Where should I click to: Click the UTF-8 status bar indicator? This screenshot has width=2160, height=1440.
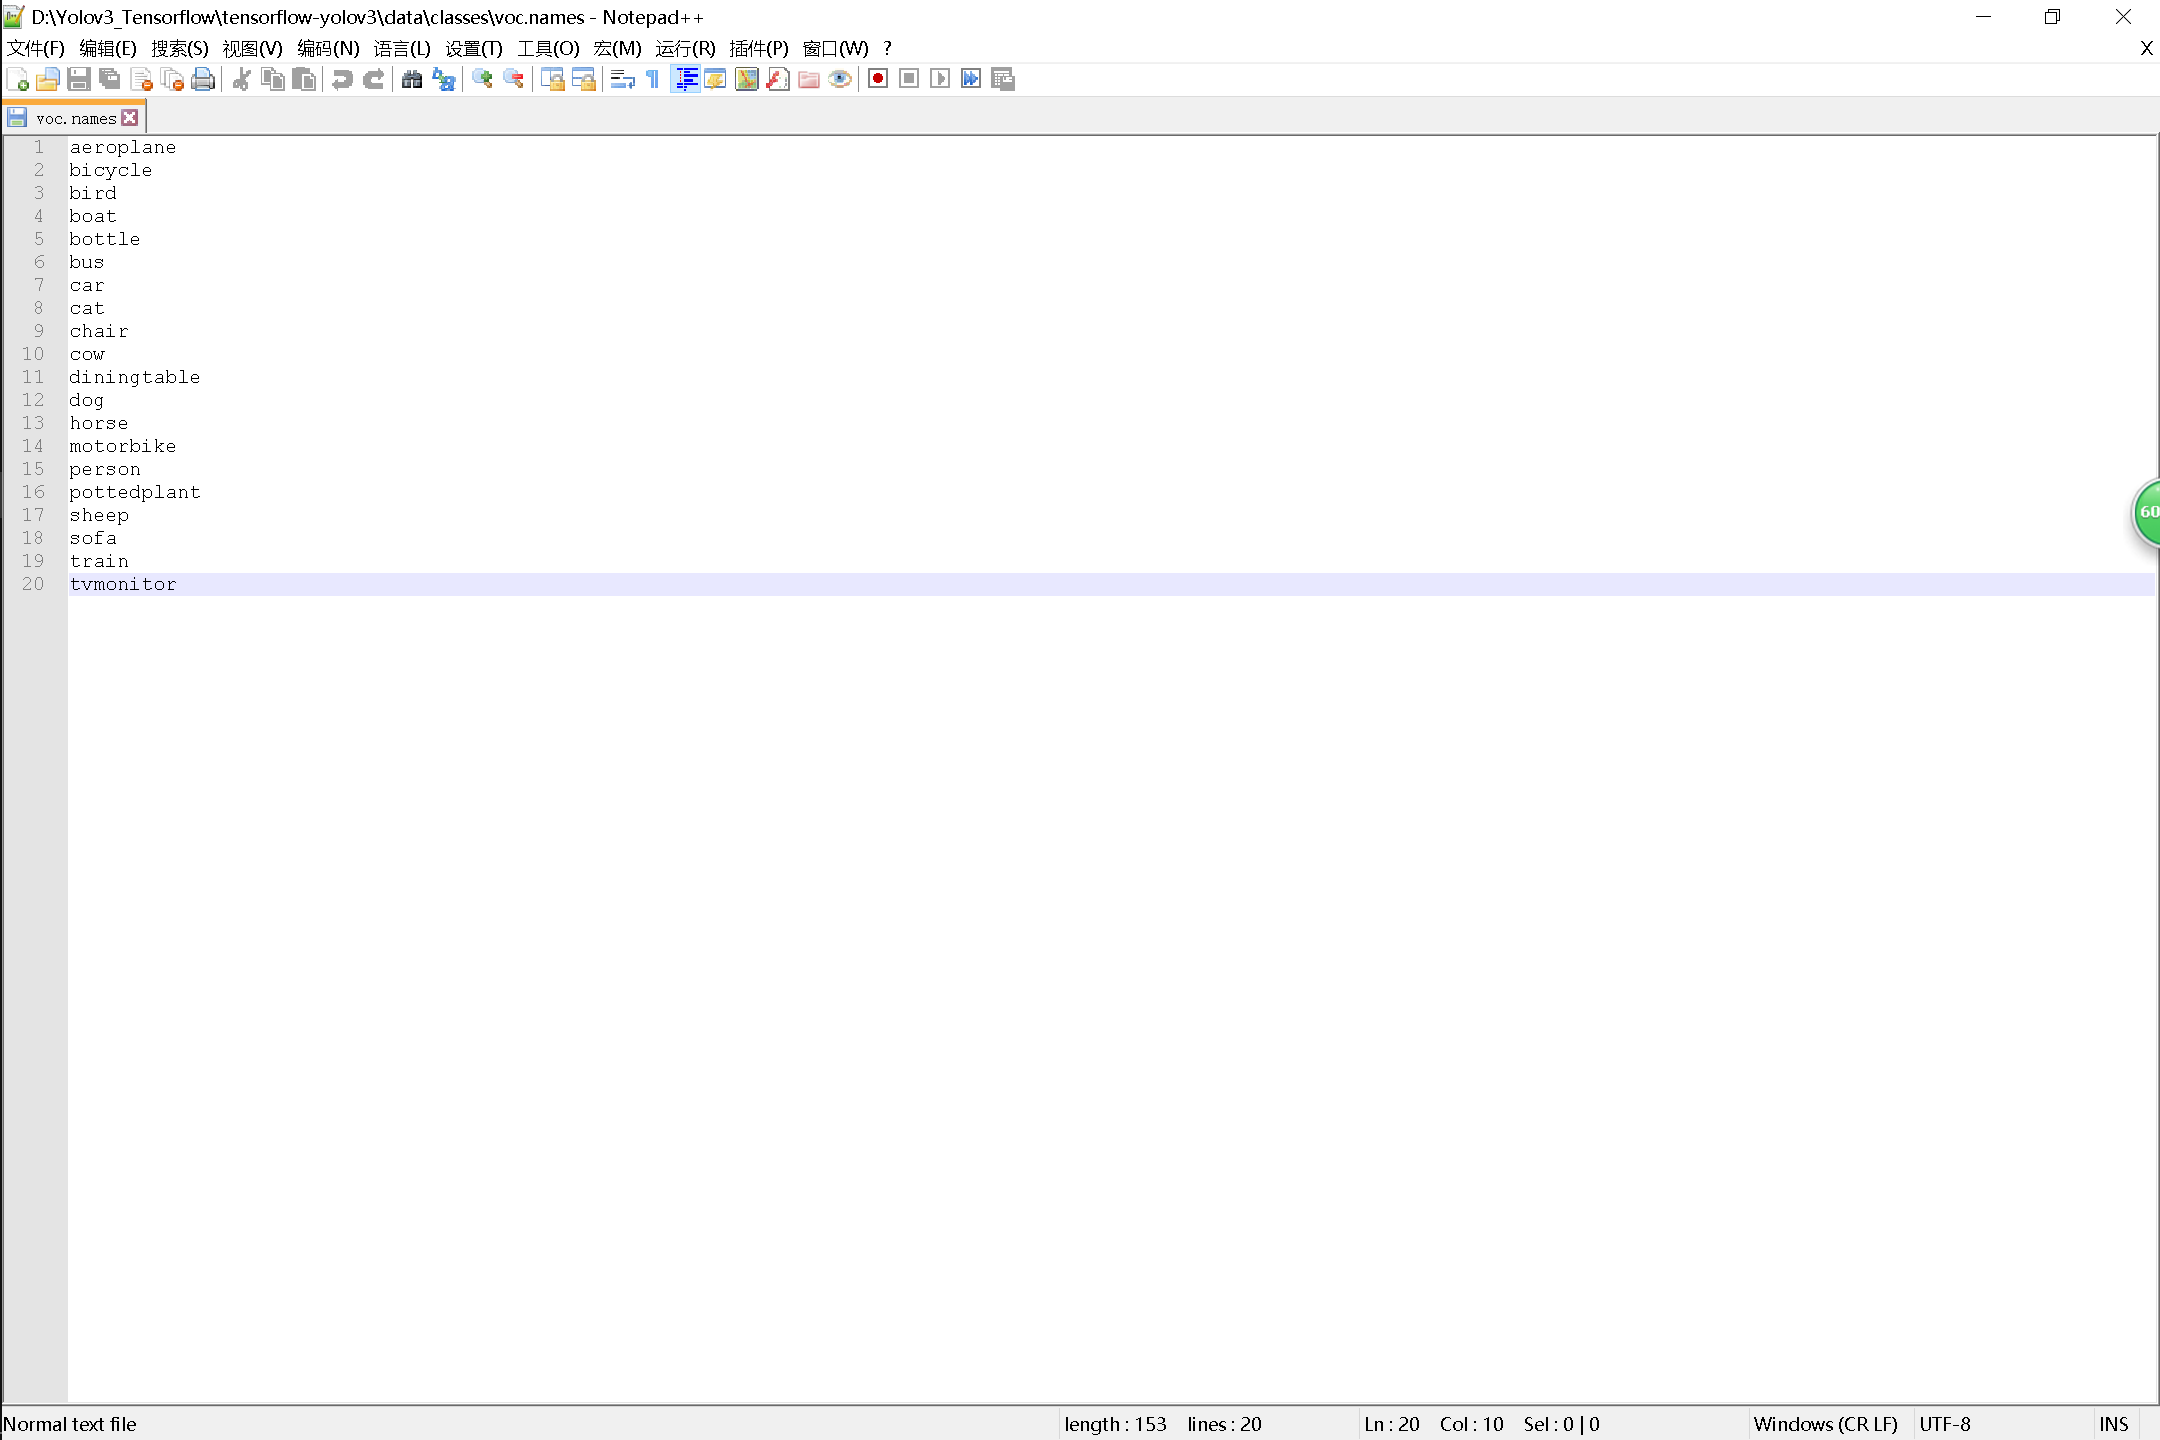(x=1944, y=1424)
